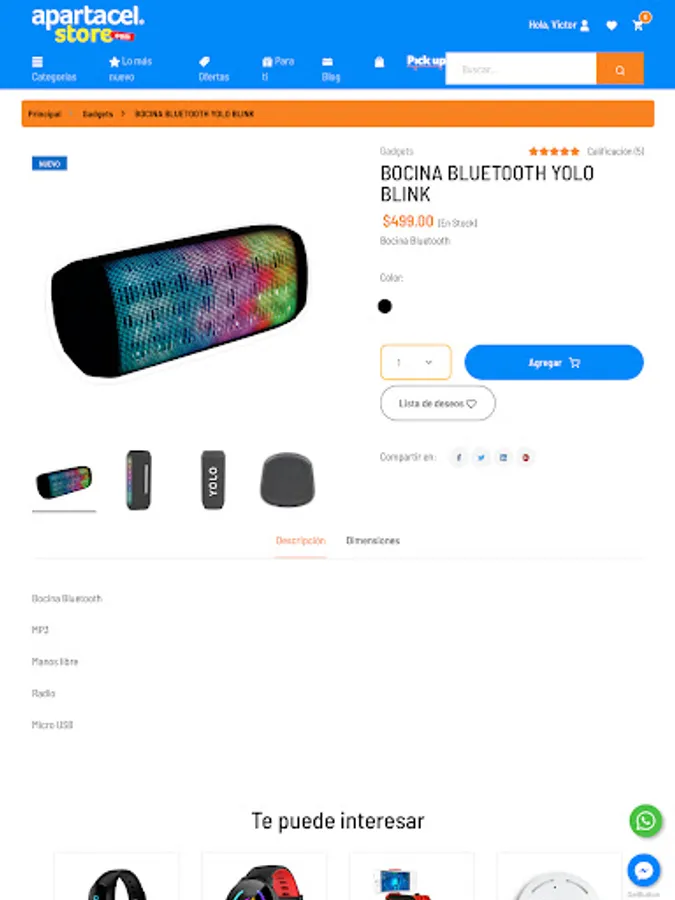Share product on Twitter

click(x=481, y=457)
